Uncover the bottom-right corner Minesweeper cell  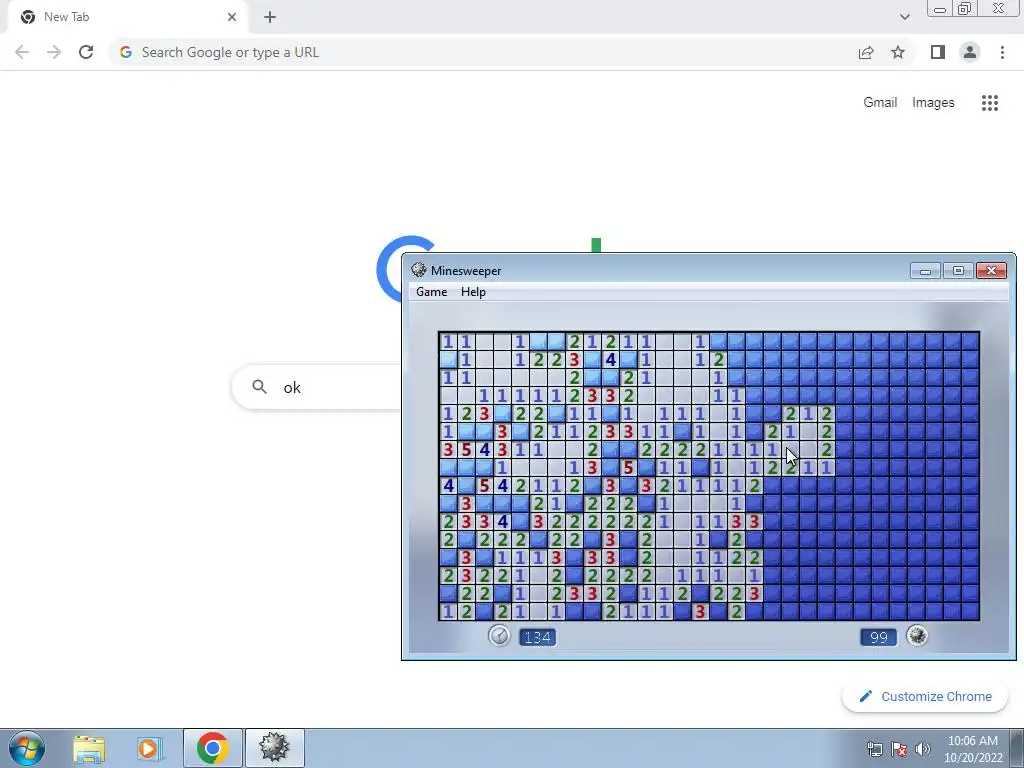click(970, 612)
